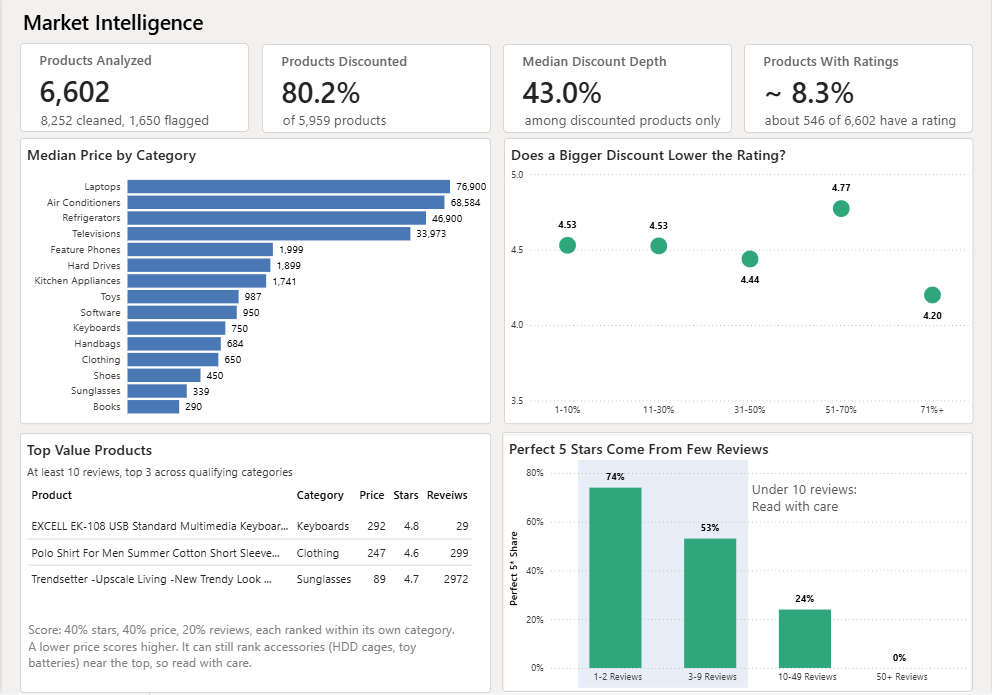Click the Keyboards category cell in table
992x695 pixels.
click(323, 526)
